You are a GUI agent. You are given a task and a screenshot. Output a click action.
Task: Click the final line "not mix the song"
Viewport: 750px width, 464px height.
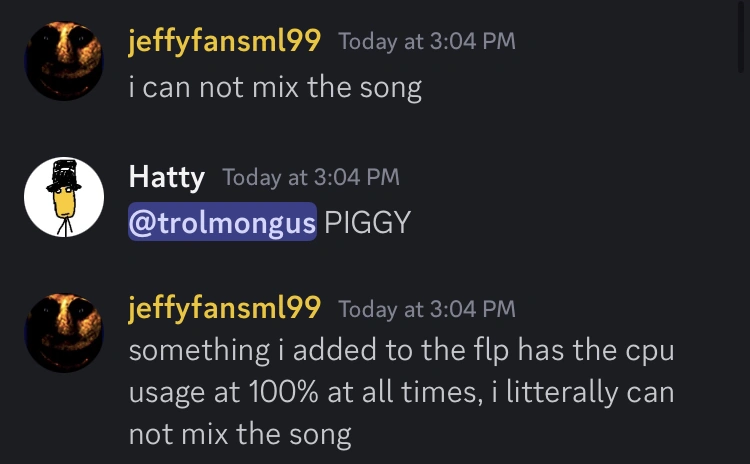tap(240, 435)
